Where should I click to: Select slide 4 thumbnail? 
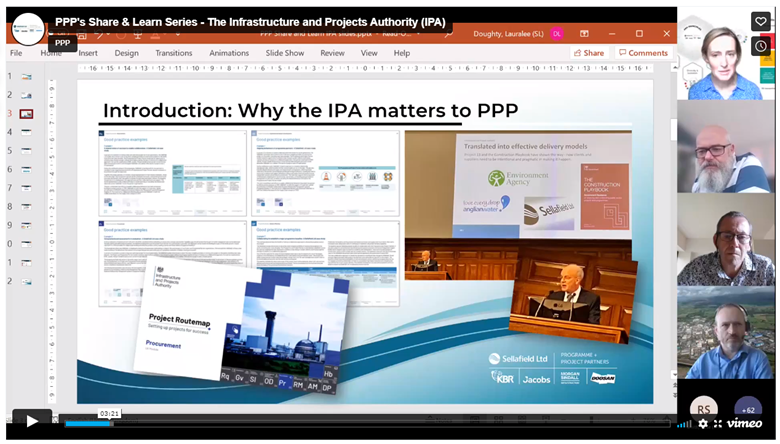pyautogui.click(x=26, y=132)
